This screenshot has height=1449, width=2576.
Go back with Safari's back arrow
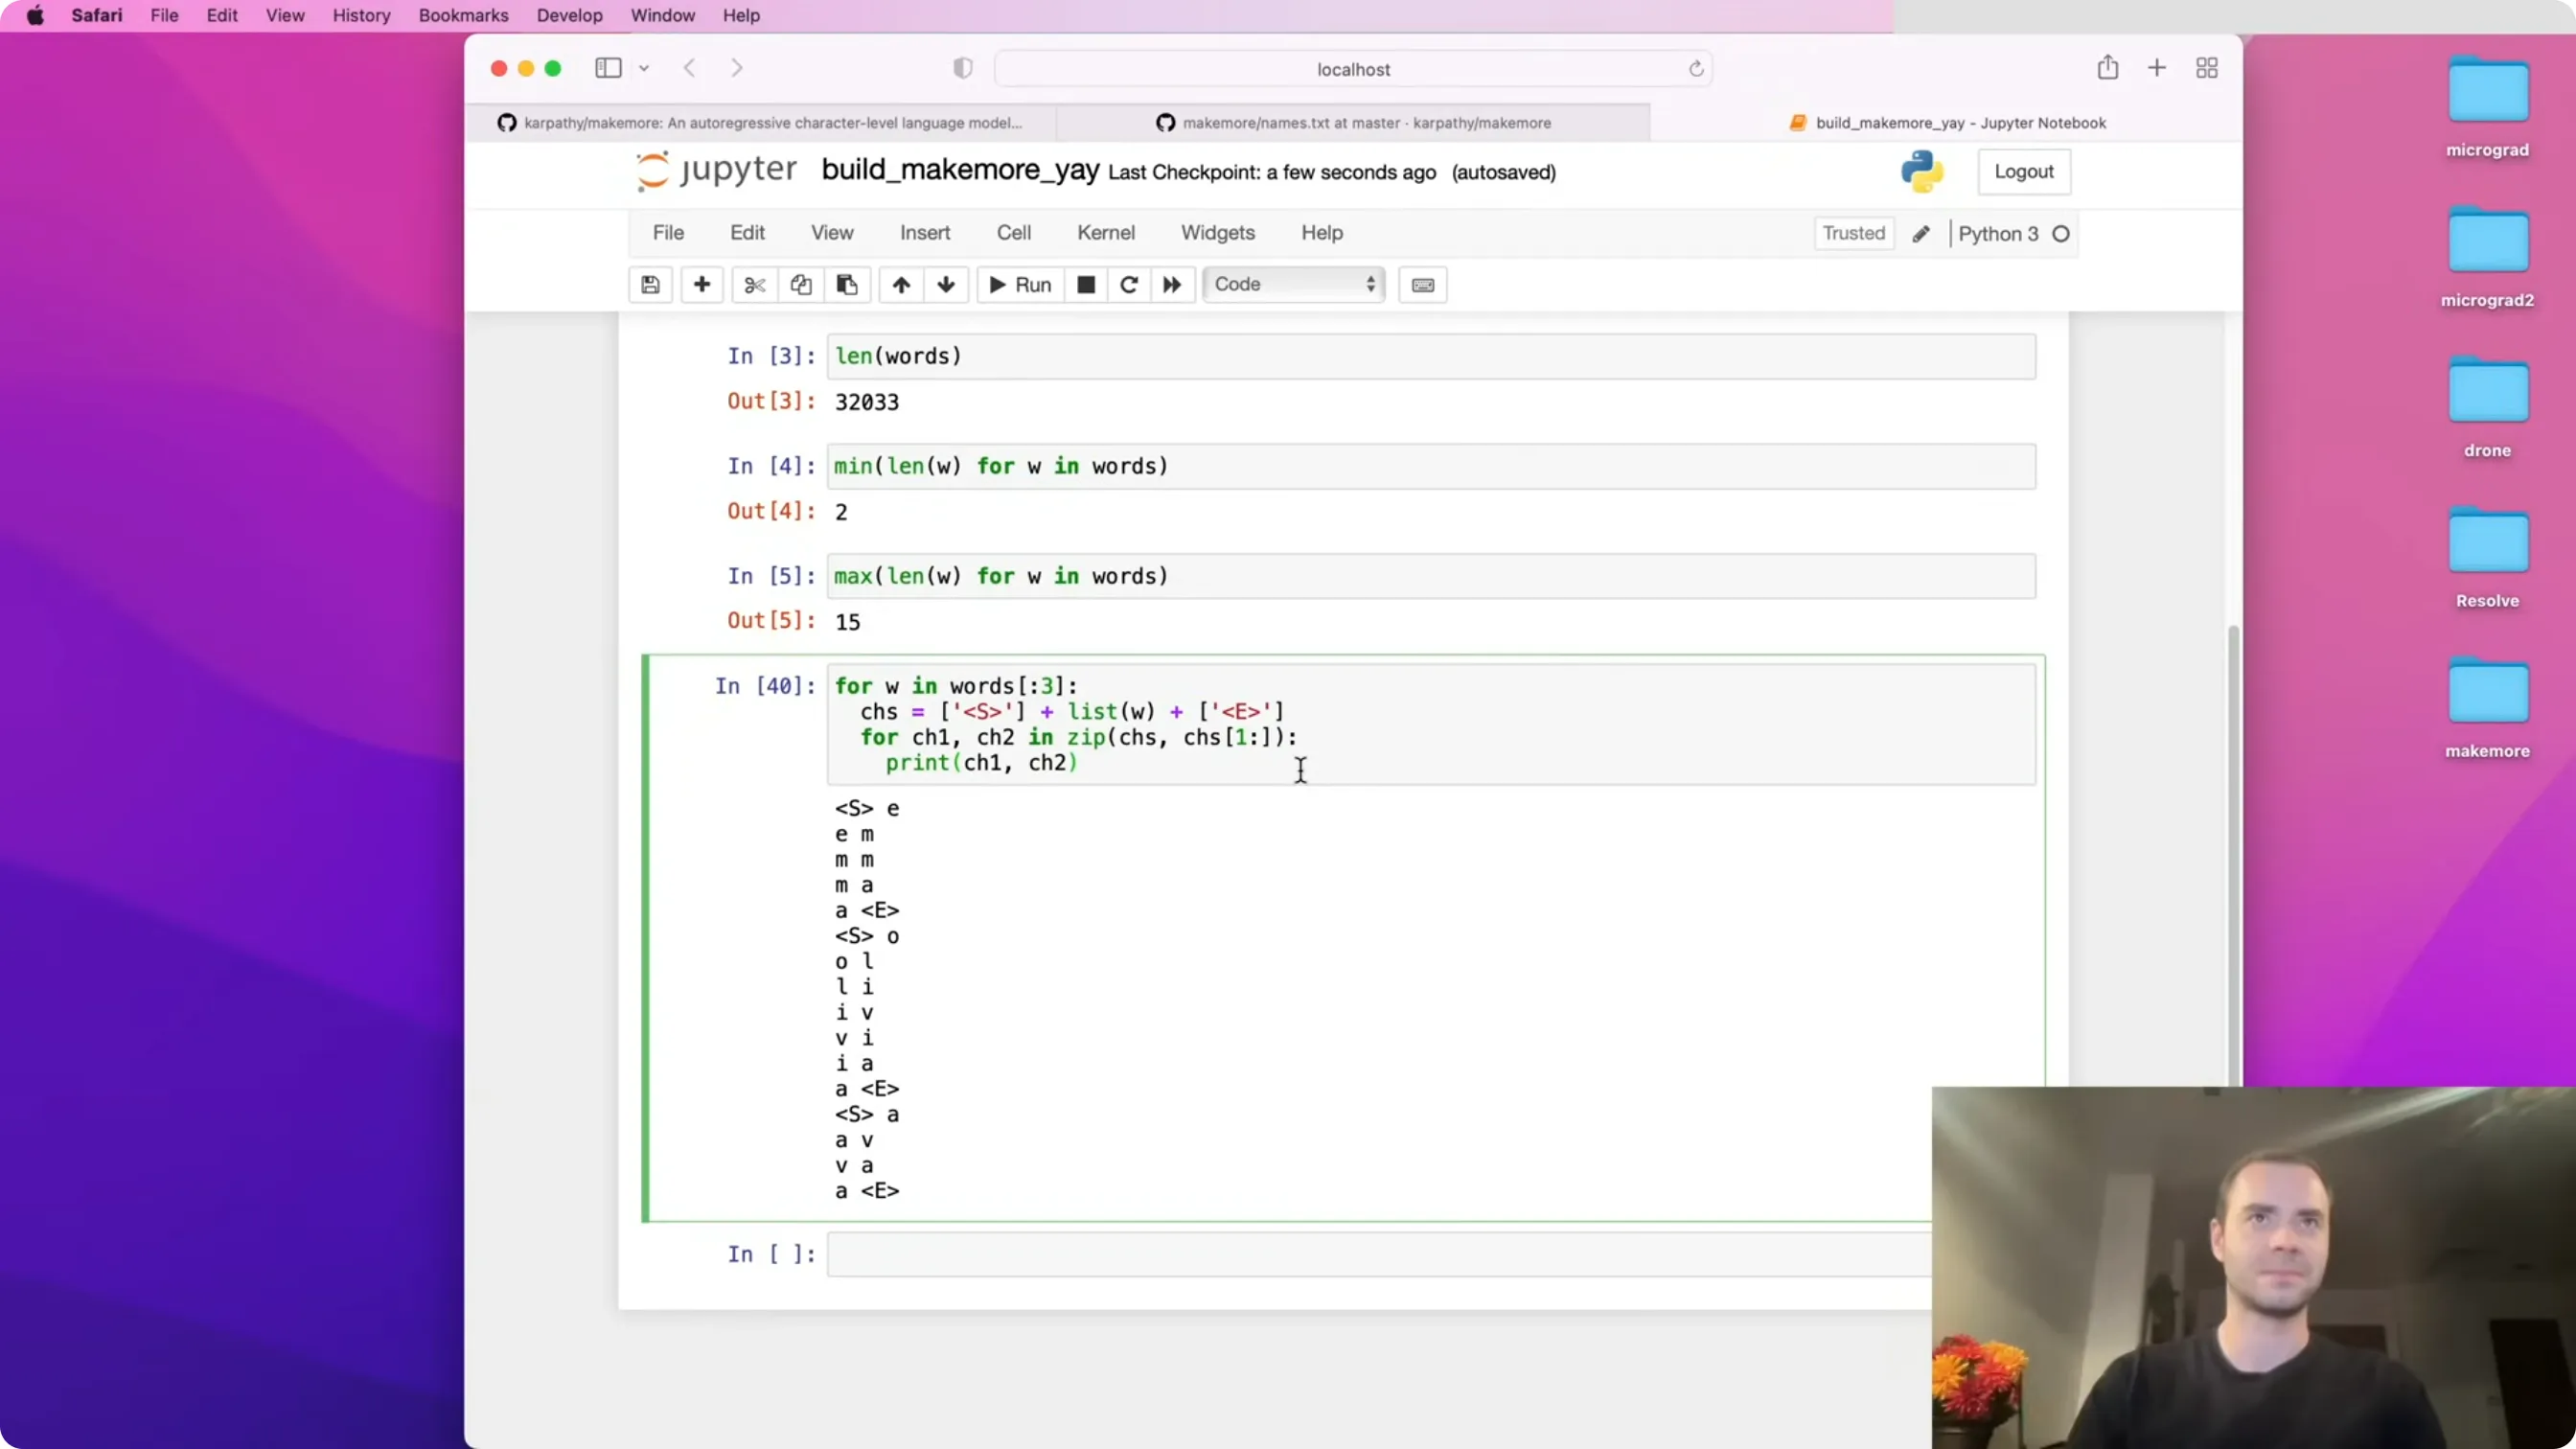coord(690,68)
